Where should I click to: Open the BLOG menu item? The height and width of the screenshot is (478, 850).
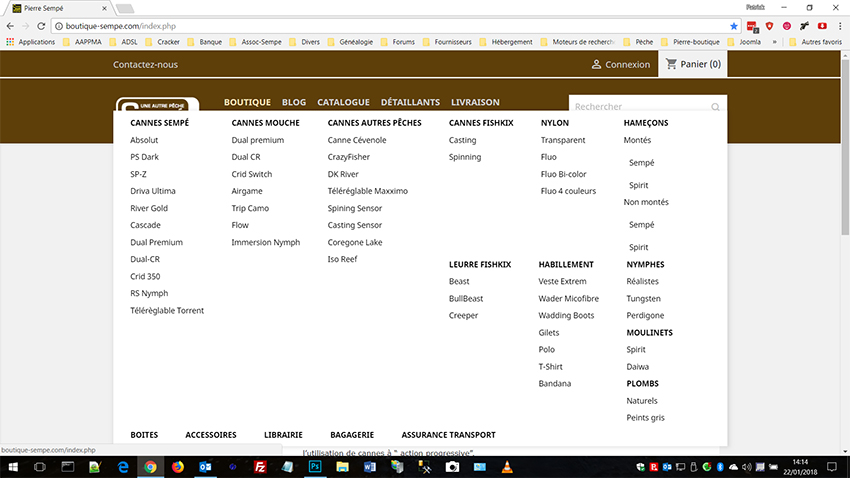tap(294, 102)
